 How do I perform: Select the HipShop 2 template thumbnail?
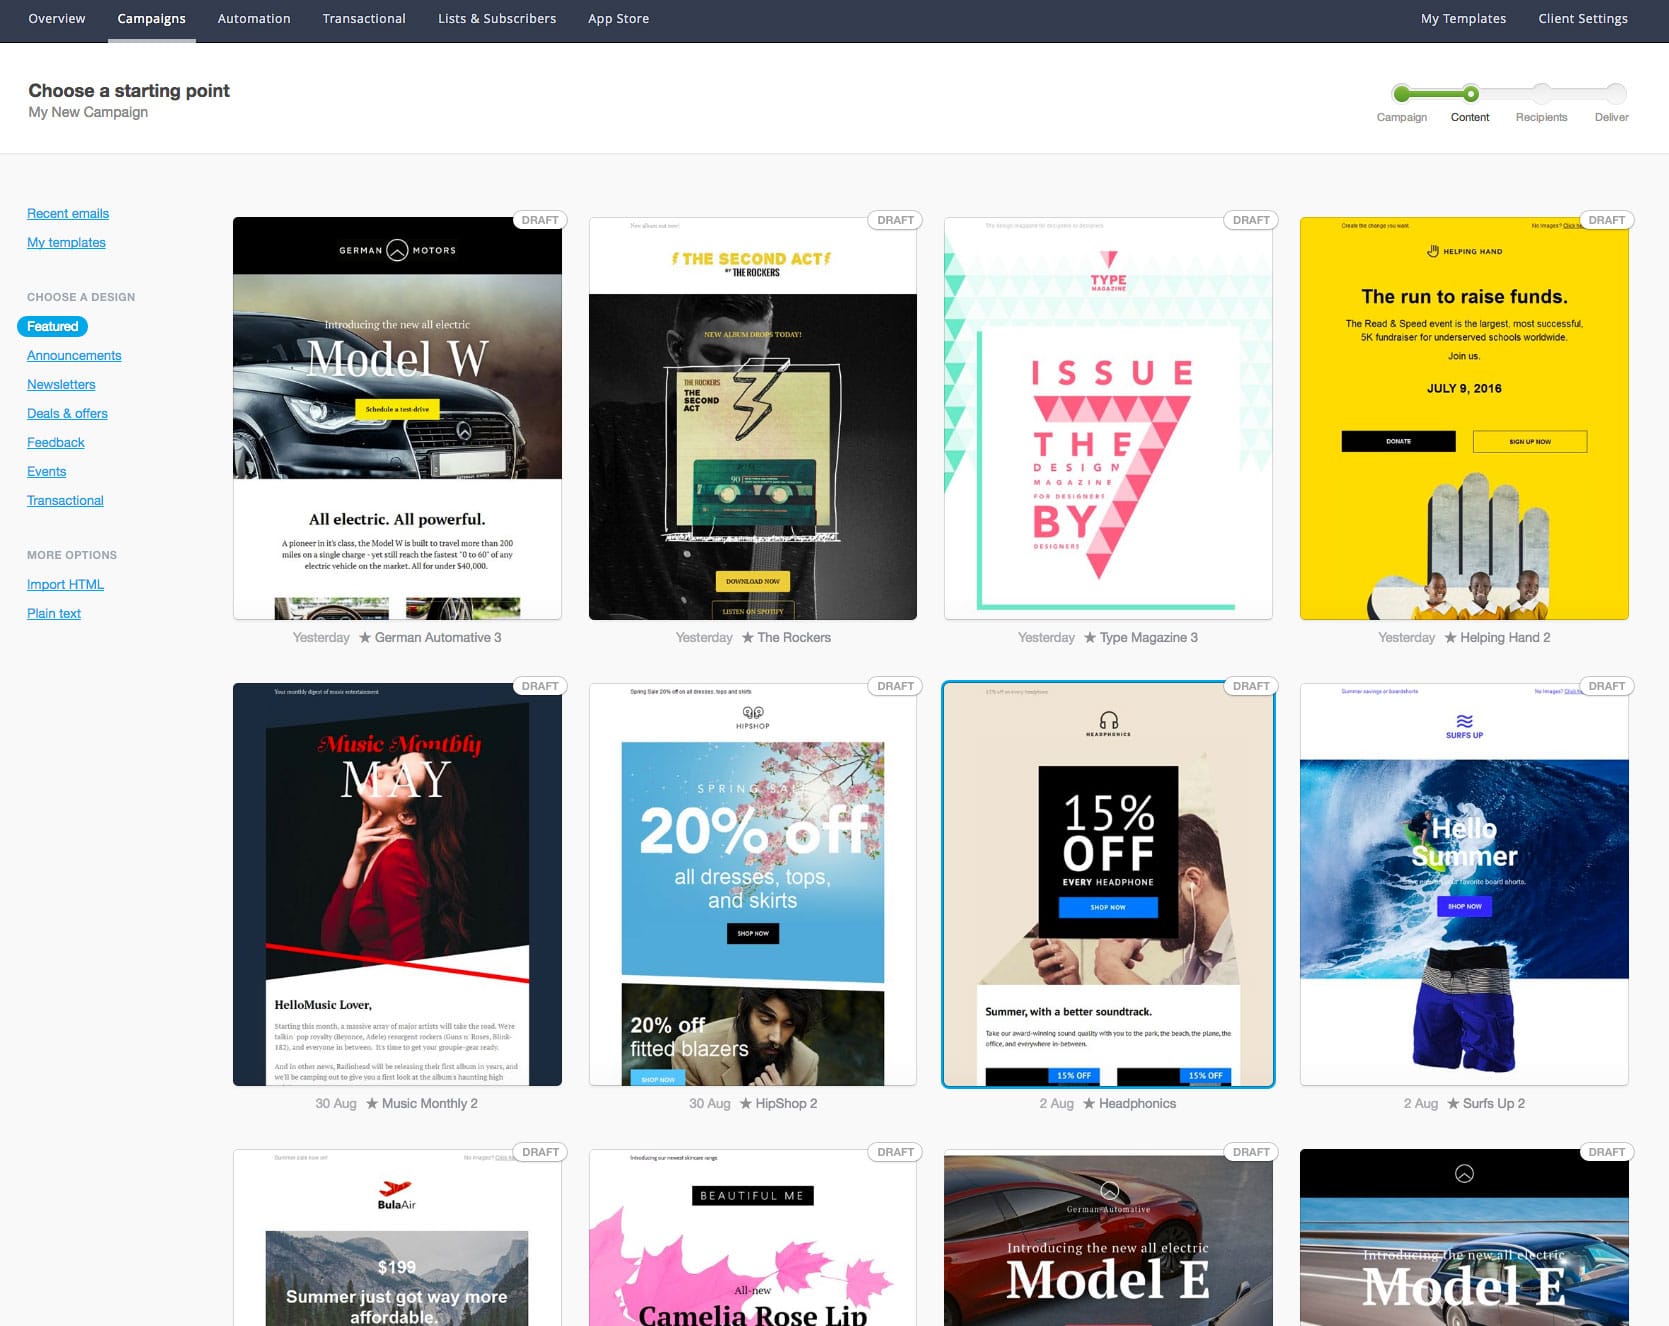(753, 884)
